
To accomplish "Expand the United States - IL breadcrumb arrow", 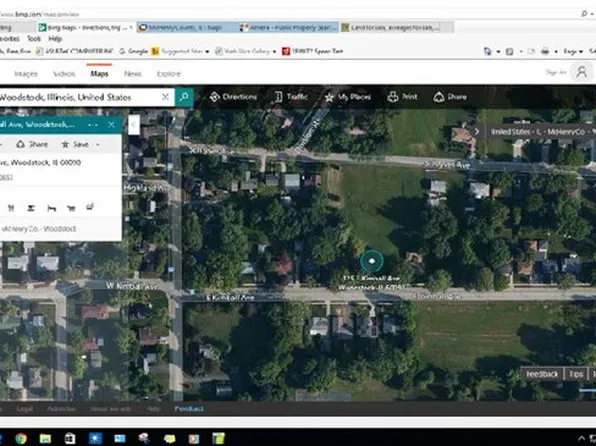I will point(477,132).
